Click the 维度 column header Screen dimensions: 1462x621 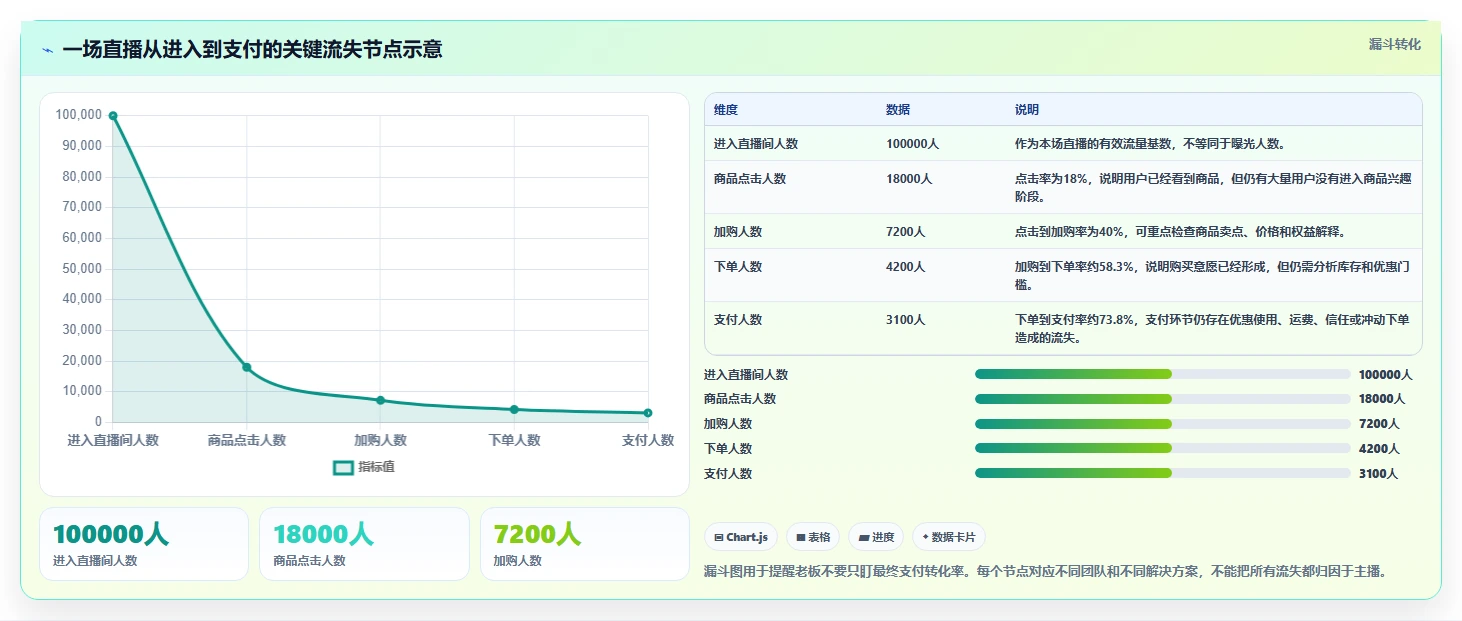pyautogui.click(x=726, y=110)
